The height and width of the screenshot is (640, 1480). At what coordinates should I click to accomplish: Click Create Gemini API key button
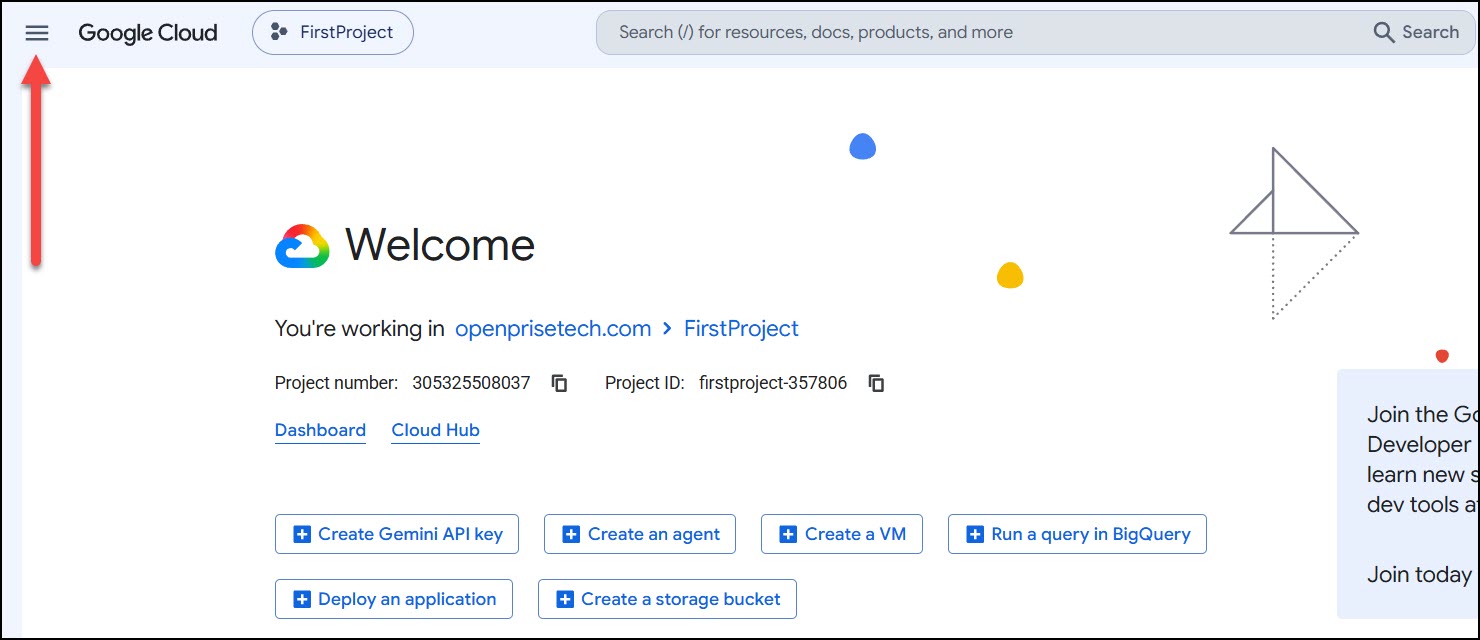[x=398, y=534]
